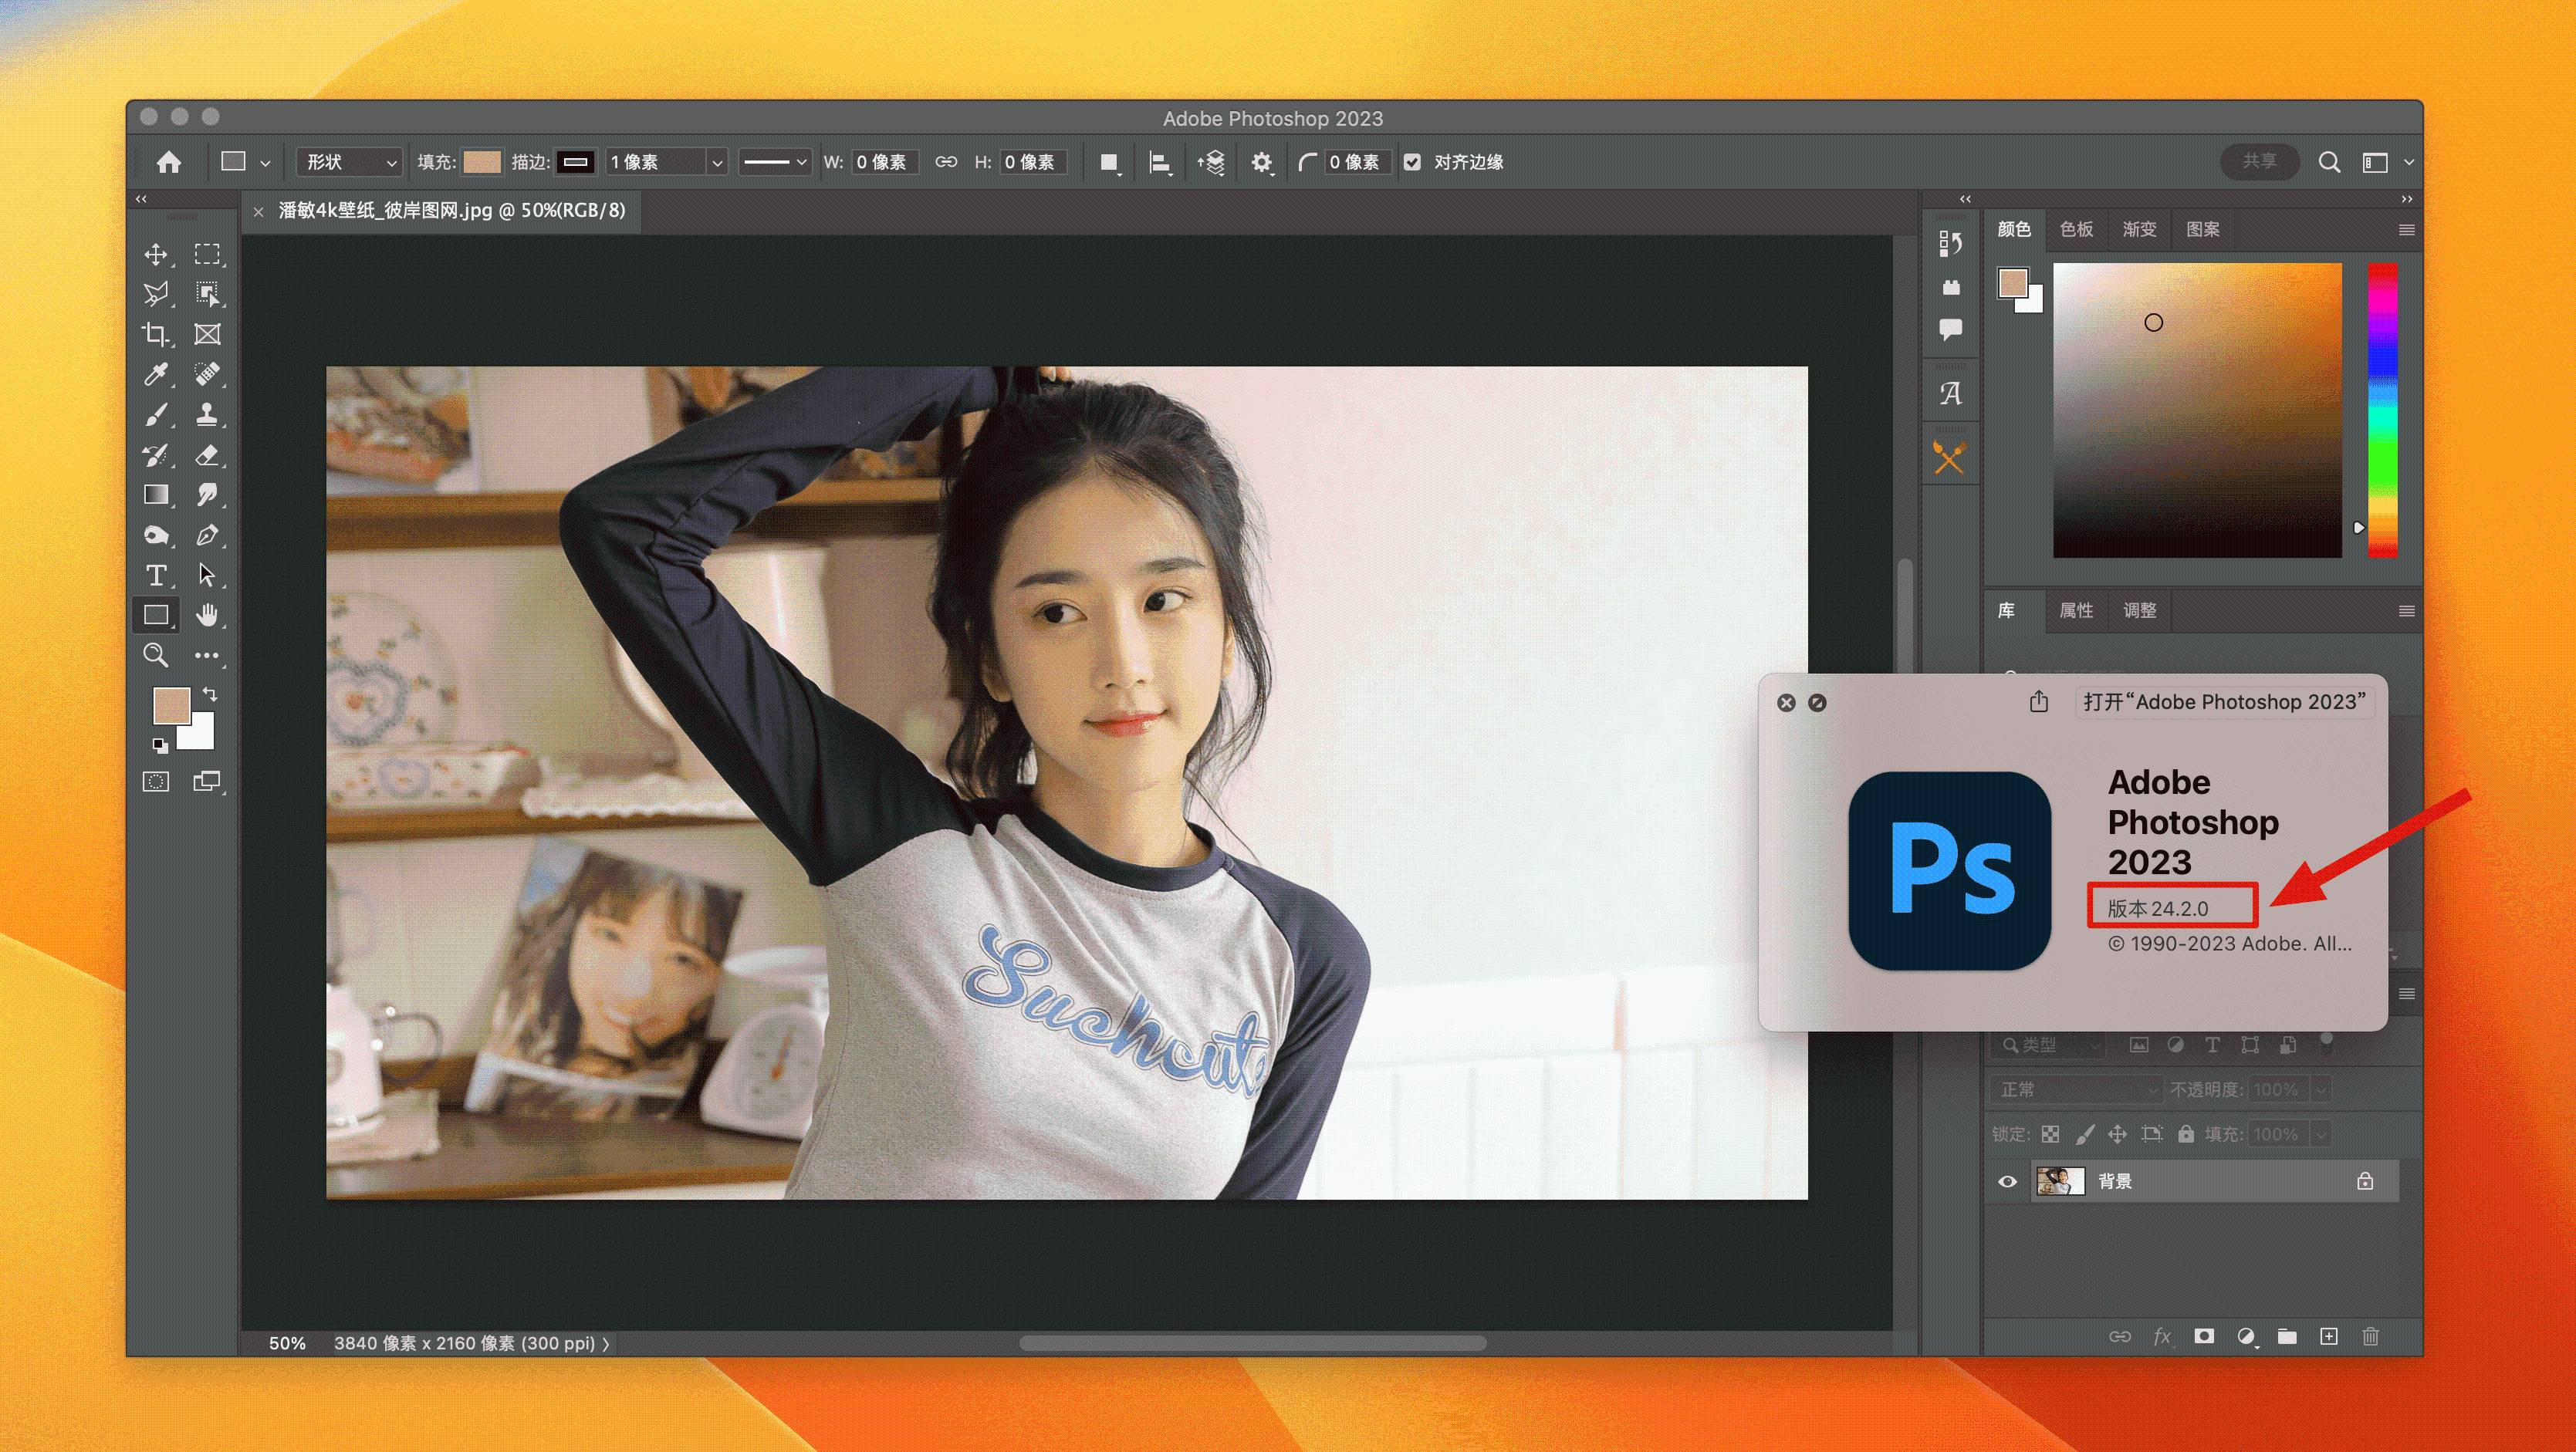Open the tool mode dropdown set to 形状
2576x1452 pixels.
click(349, 162)
